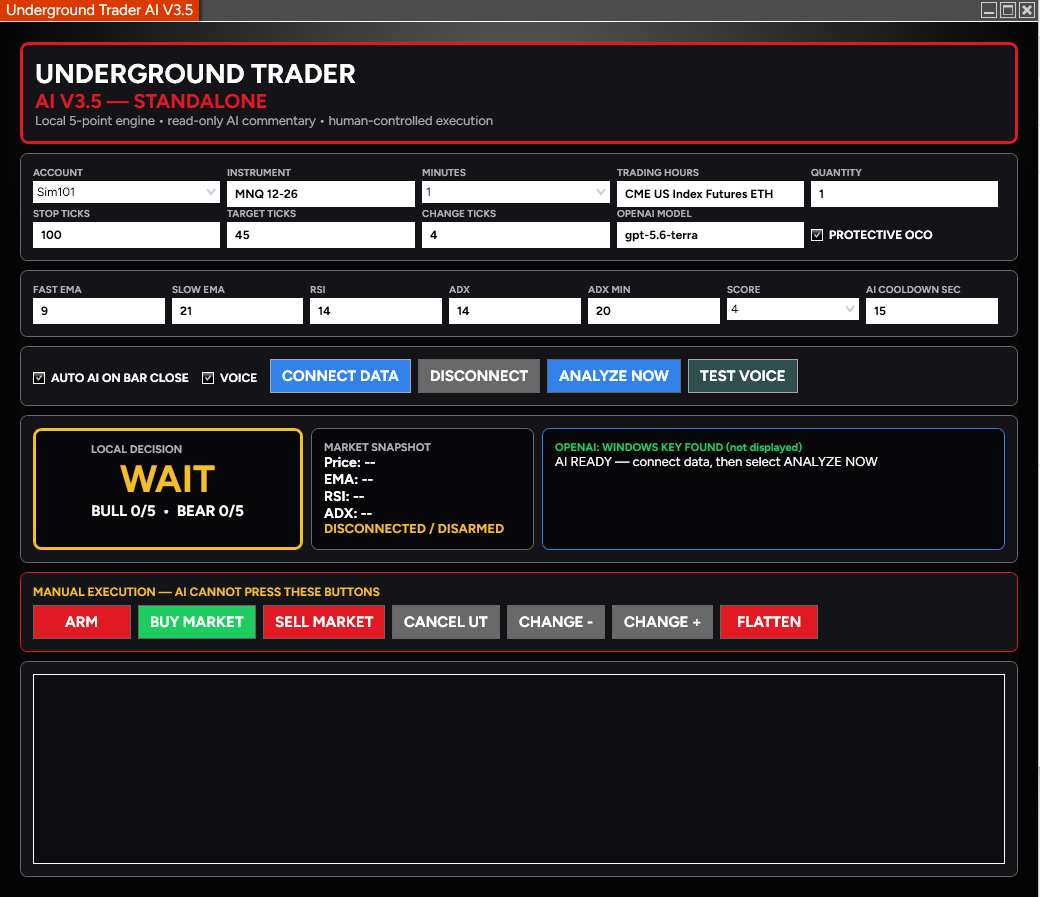
Task: Click the RSI: -- snapshot line
Action: point(344,496)
